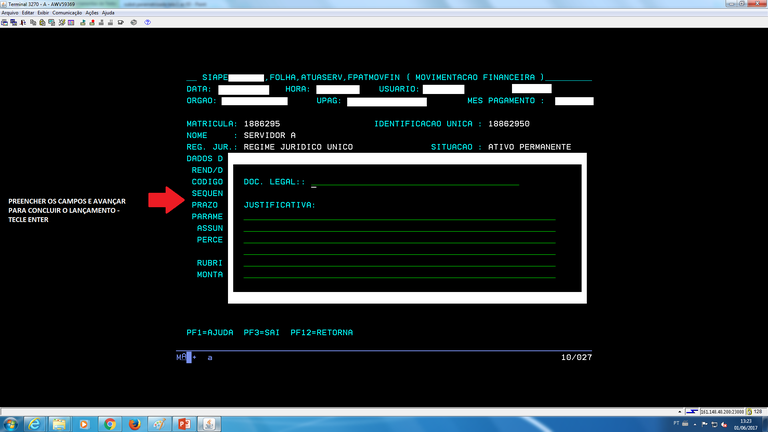
Task: Click the status bar address 161.148.40.200:23000
Action: [x=722, y=412]
